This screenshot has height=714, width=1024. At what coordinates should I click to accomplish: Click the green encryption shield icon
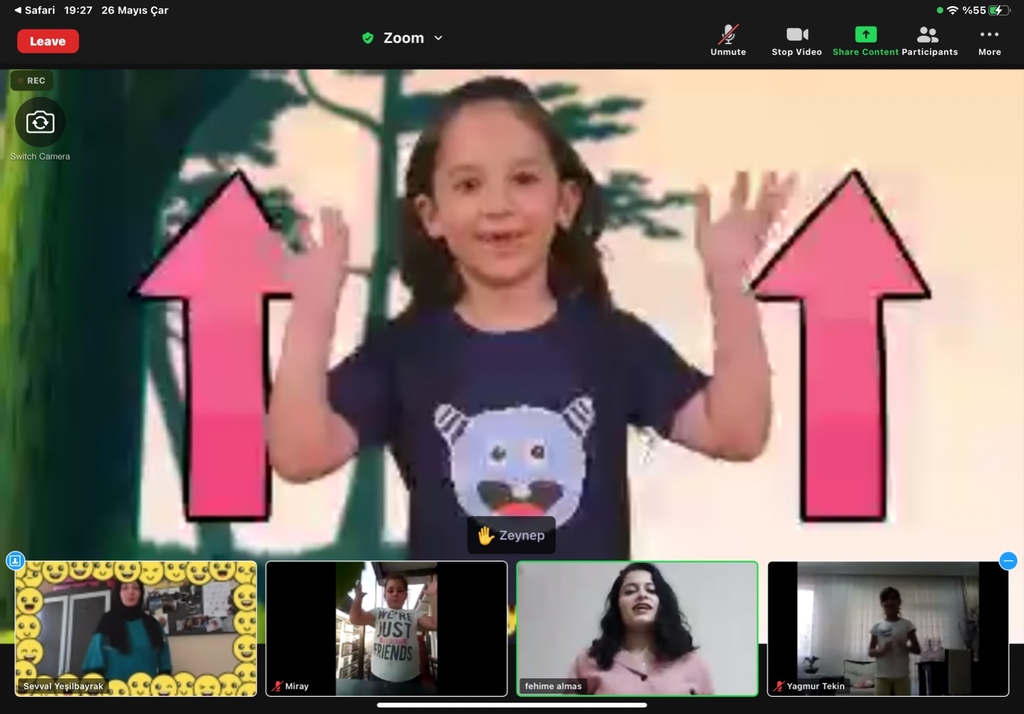368,38
